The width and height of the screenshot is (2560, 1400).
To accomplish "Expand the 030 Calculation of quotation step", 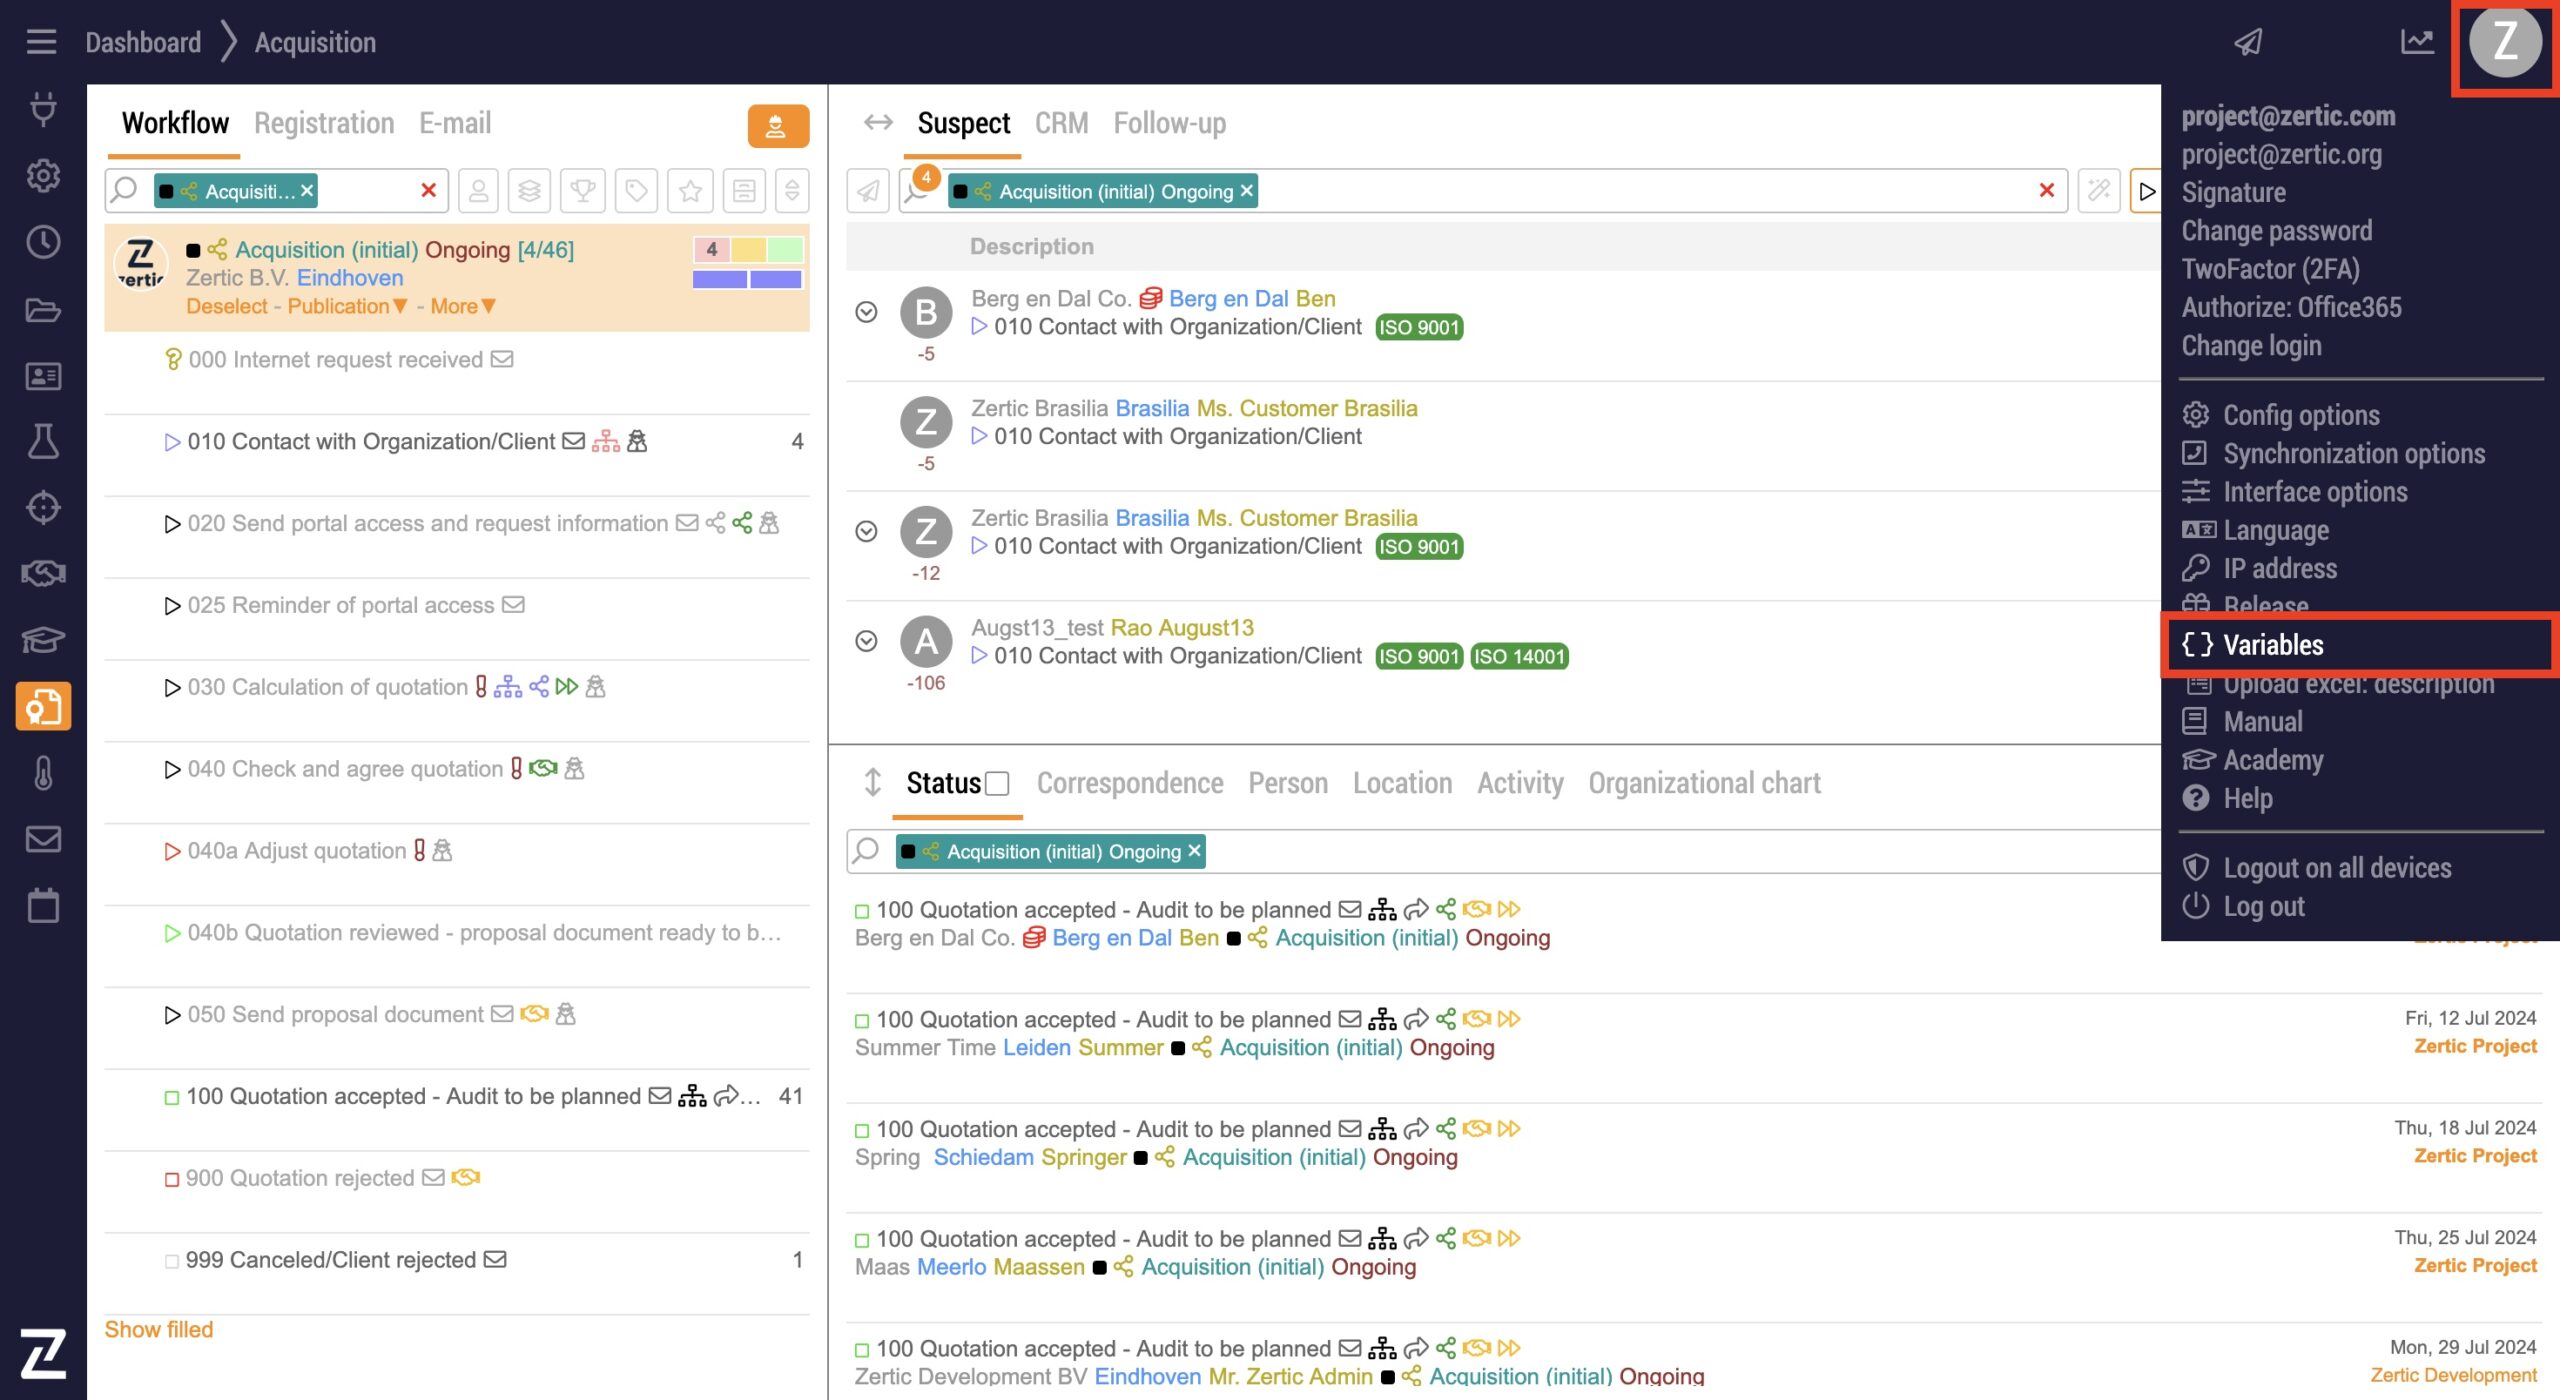I will (x=172, y=688).
